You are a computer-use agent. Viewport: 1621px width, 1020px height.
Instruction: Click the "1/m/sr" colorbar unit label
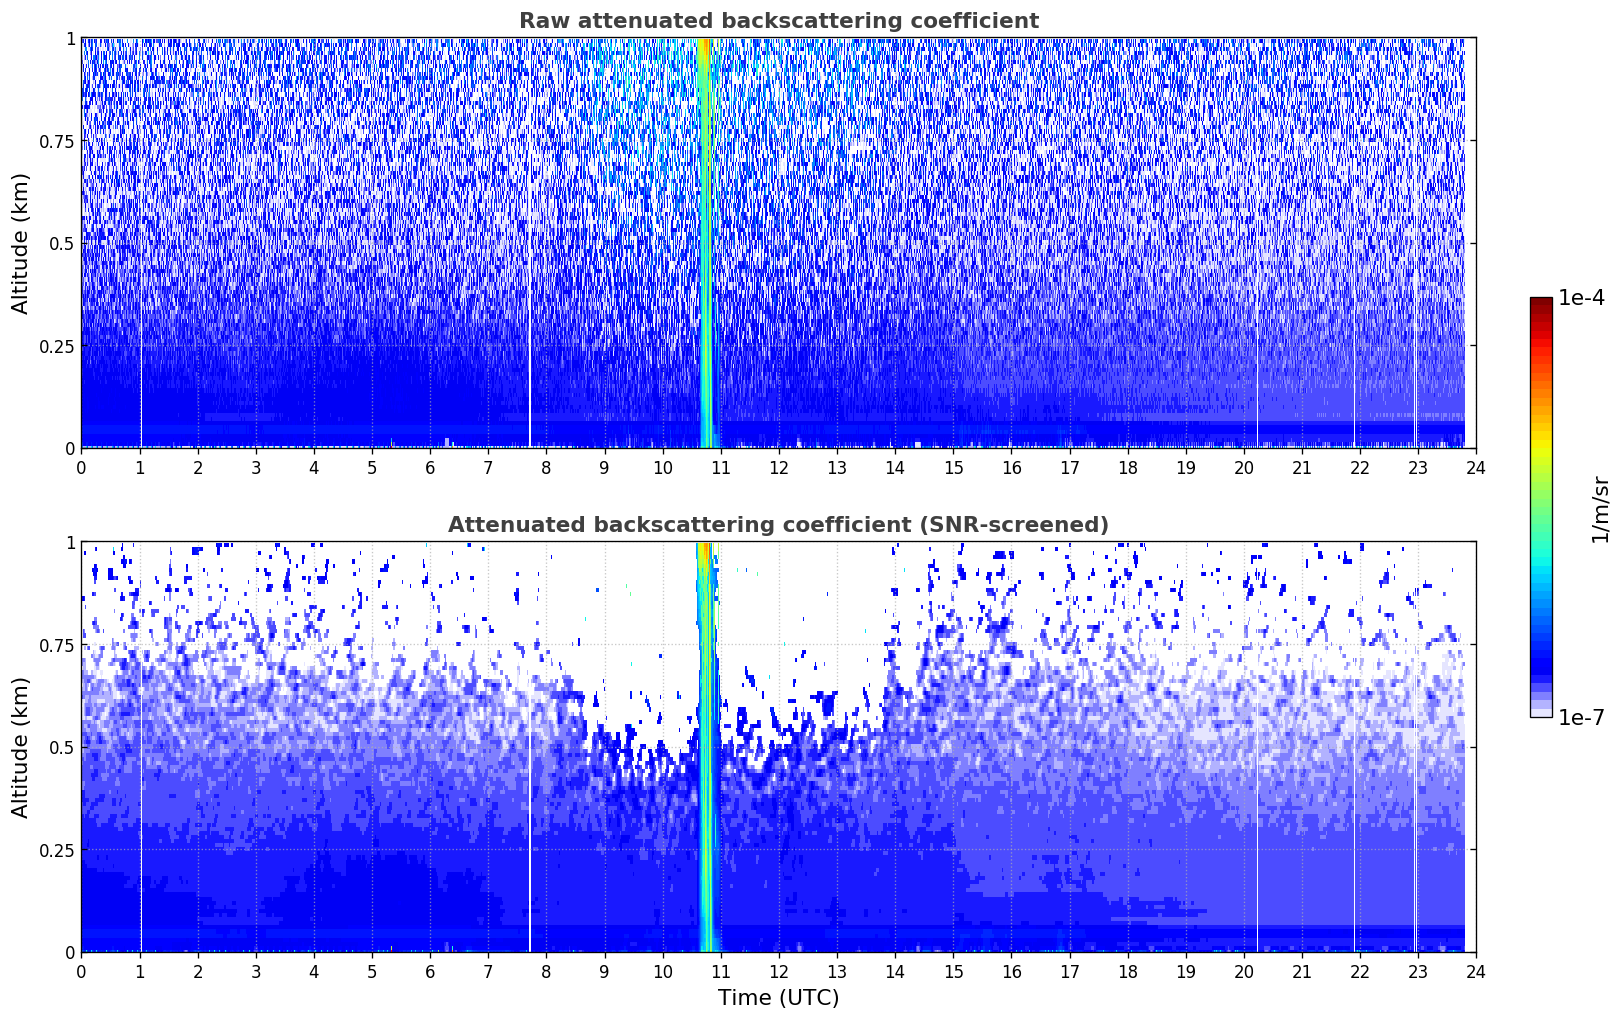pyautogui.click(x=1600, y=509)
